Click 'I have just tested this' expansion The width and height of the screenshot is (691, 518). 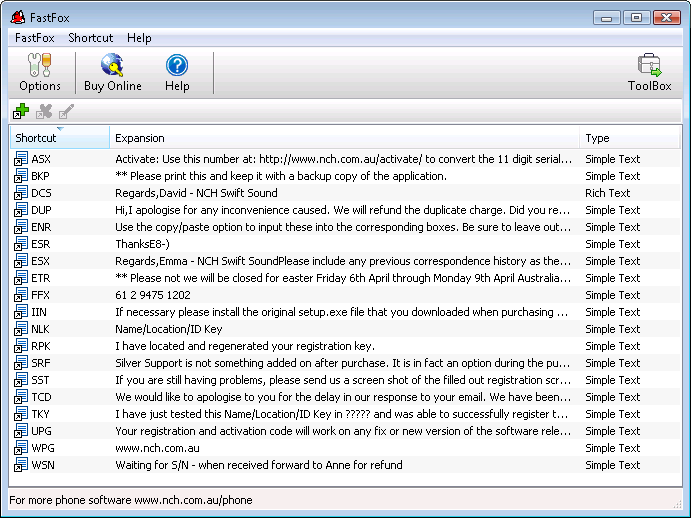[x=342, y=414]
